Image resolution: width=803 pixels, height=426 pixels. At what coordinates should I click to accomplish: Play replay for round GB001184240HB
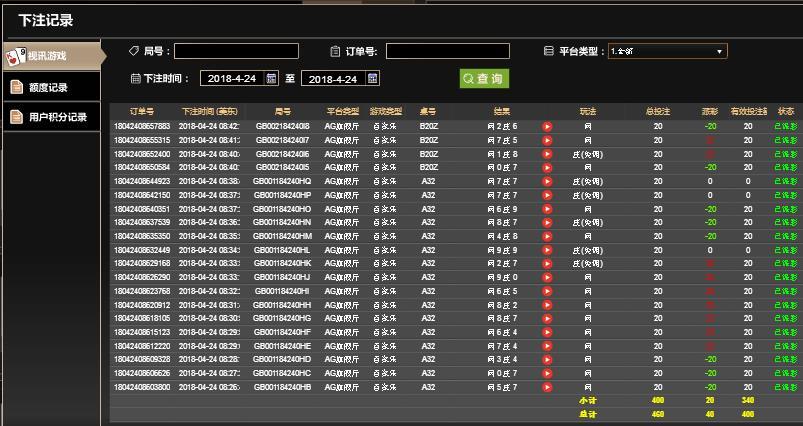coord(547,387)
